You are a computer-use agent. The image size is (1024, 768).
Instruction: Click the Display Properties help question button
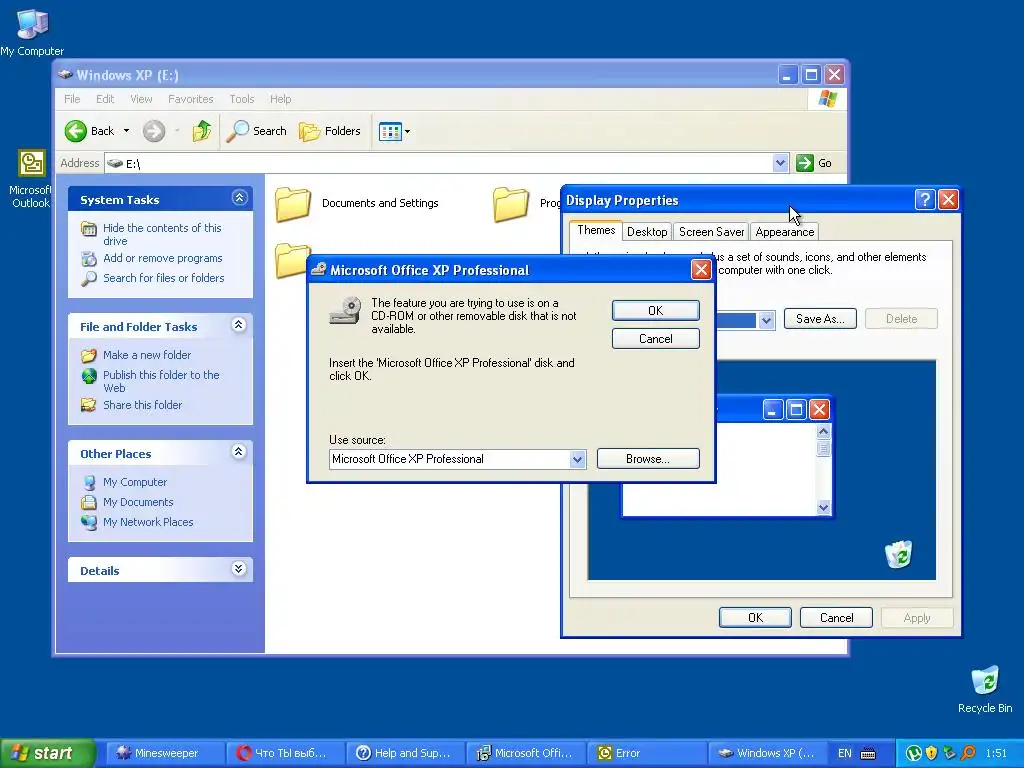click(925, 200)
